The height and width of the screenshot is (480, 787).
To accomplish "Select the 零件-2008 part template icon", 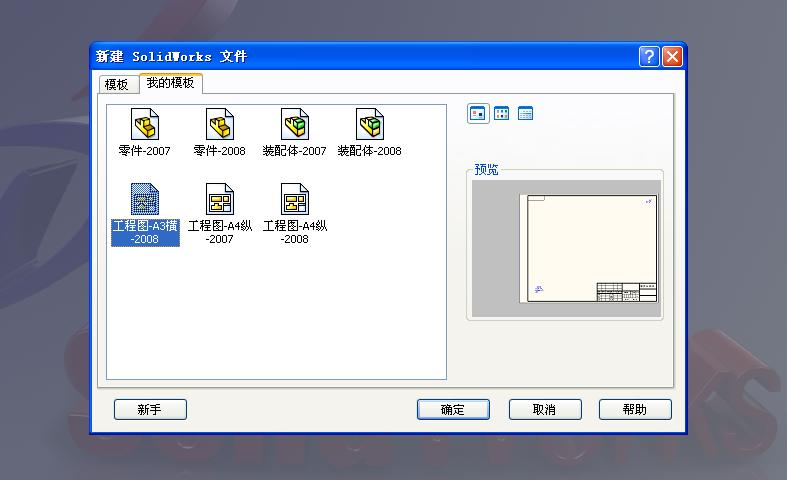I will 220,124.
